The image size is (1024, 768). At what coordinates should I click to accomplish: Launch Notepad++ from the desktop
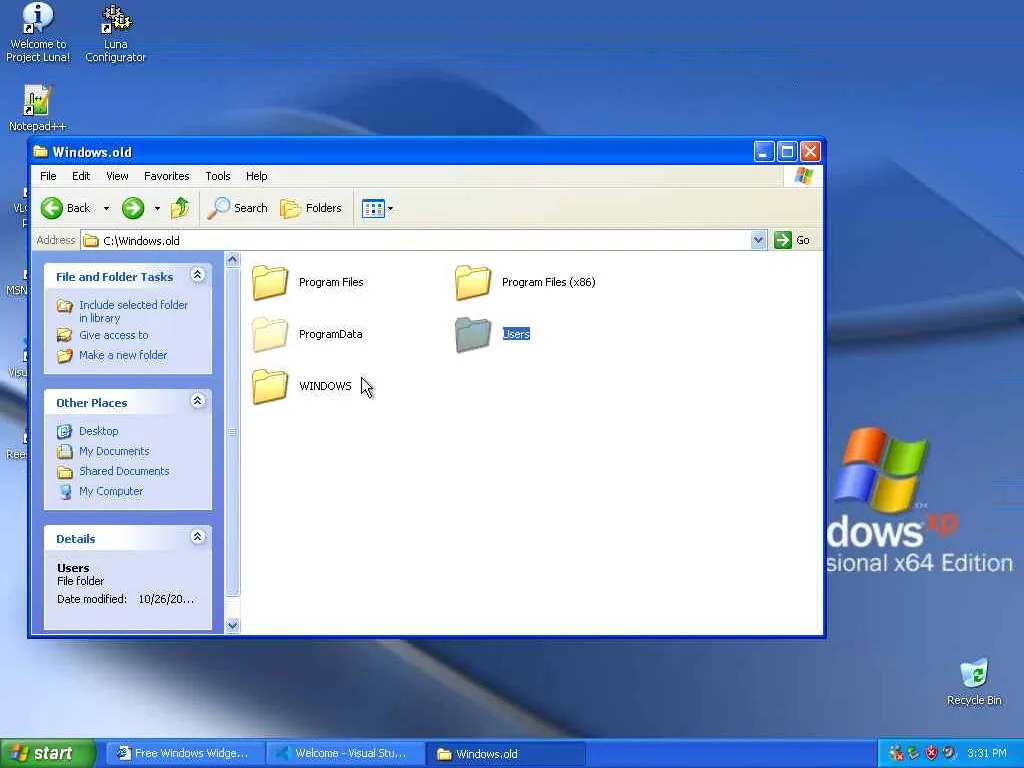click(x=37, y=108)
